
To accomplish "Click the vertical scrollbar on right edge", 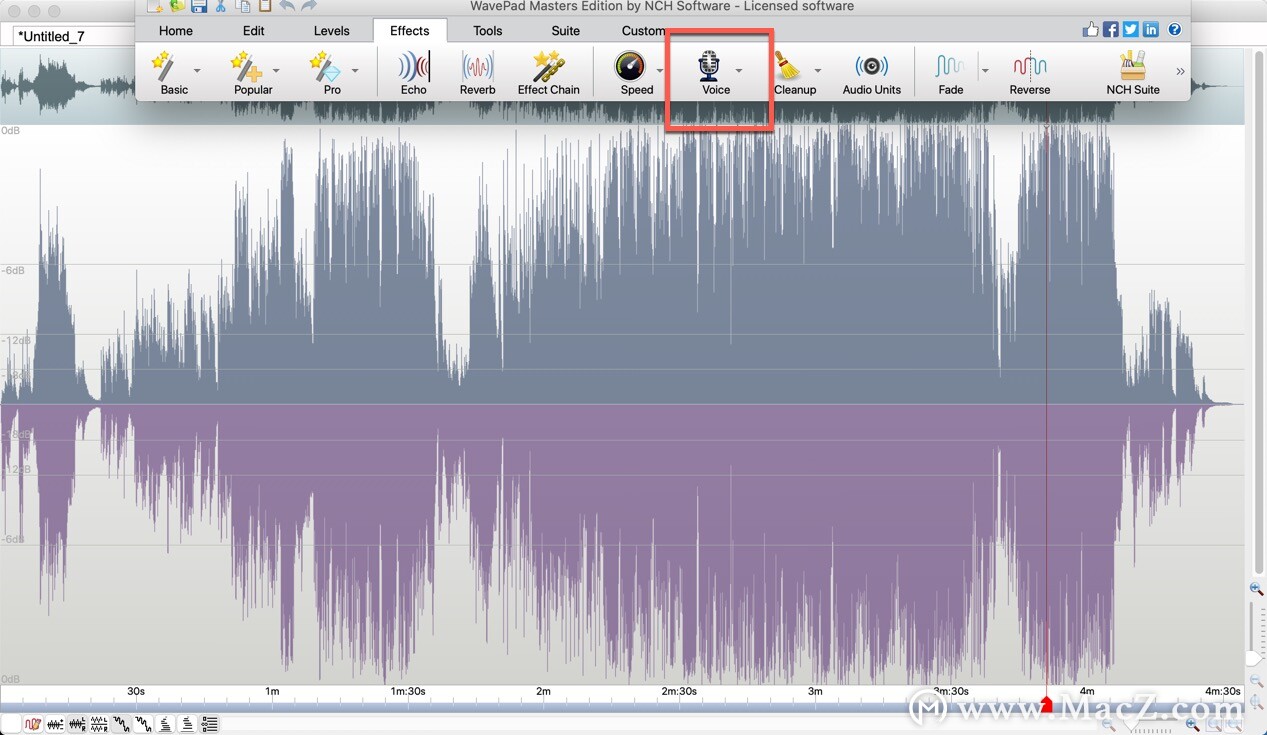I will (x=1259, y=310).
